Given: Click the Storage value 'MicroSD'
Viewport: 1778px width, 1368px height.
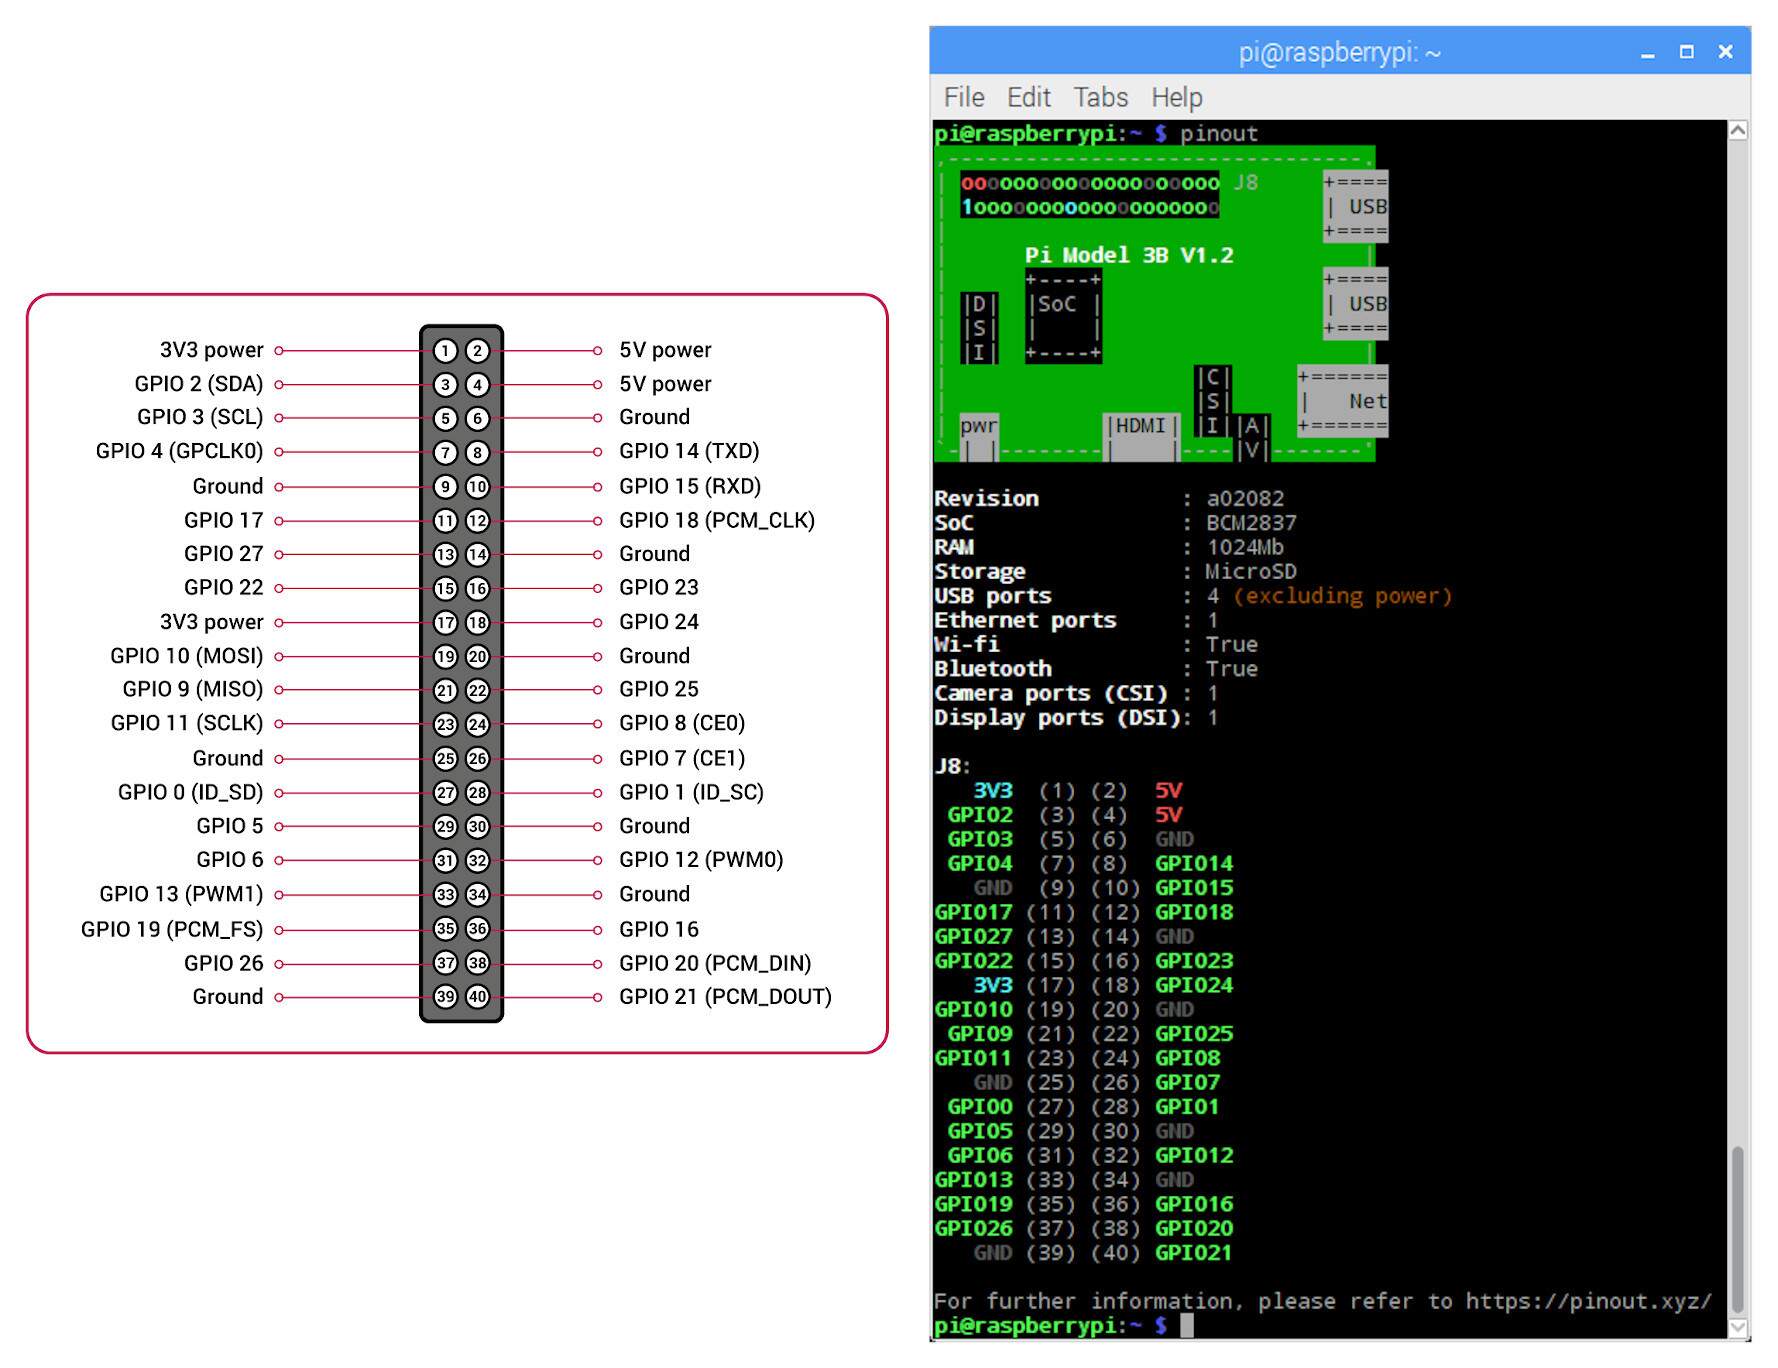Looking at the screenshot, I should 1251,571.
